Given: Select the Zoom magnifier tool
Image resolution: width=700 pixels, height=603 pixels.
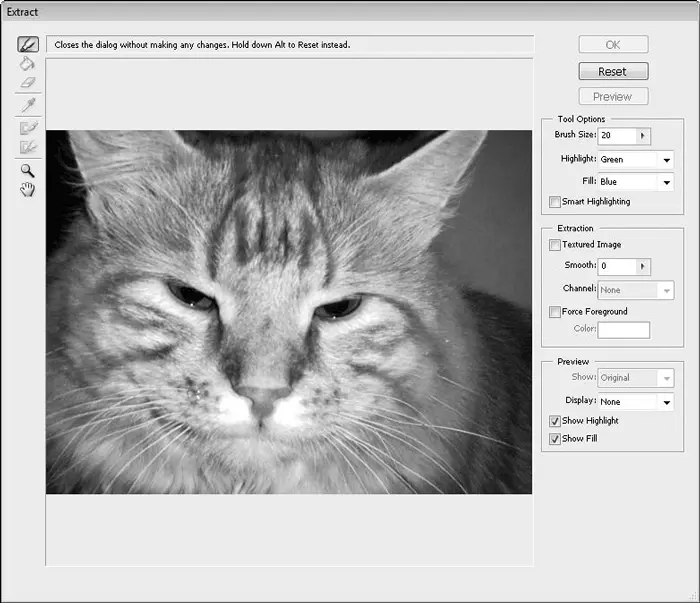Looking at the screenshot, I should tap(28, 170).
